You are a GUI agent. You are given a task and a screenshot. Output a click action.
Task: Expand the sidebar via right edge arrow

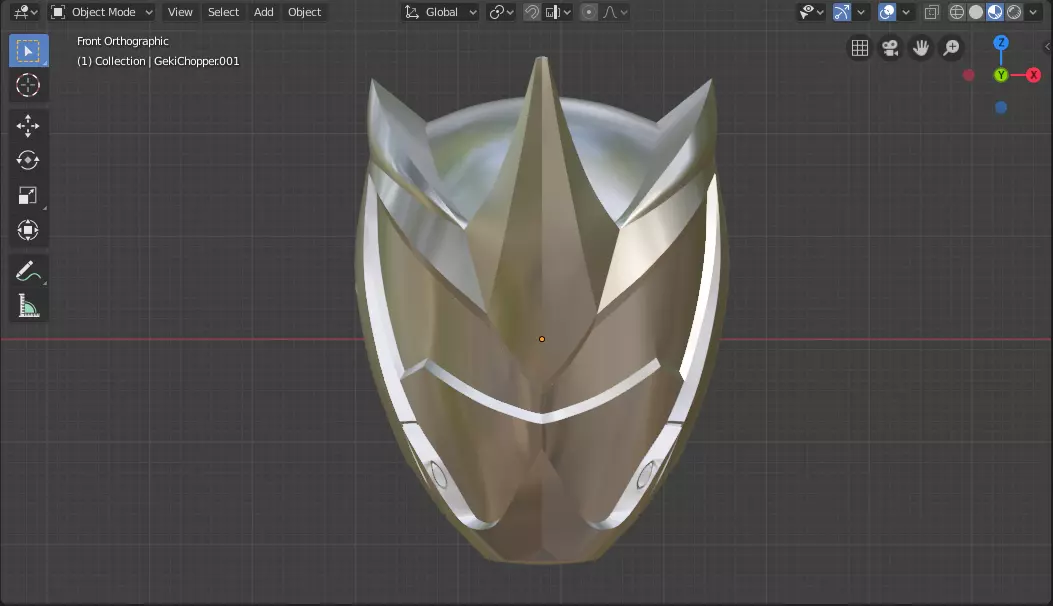[1048, 46]
